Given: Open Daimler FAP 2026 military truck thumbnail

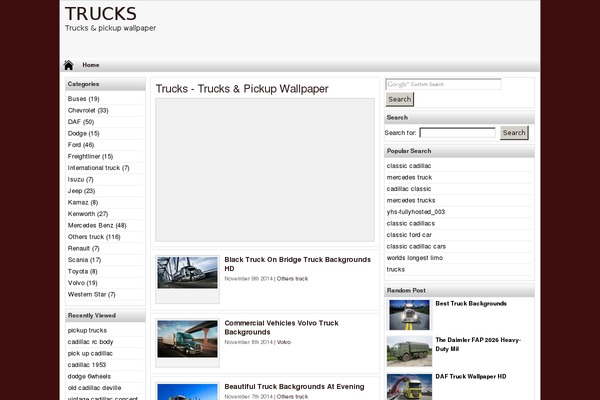Looking at the screenshot, I should pos(409,351).
